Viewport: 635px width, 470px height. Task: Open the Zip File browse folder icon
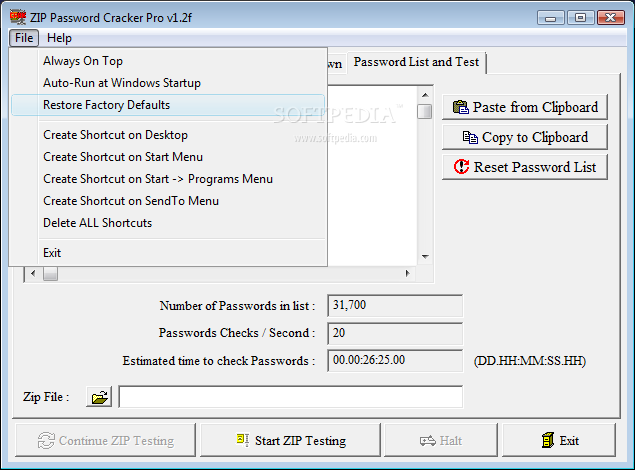click(99, 397)
